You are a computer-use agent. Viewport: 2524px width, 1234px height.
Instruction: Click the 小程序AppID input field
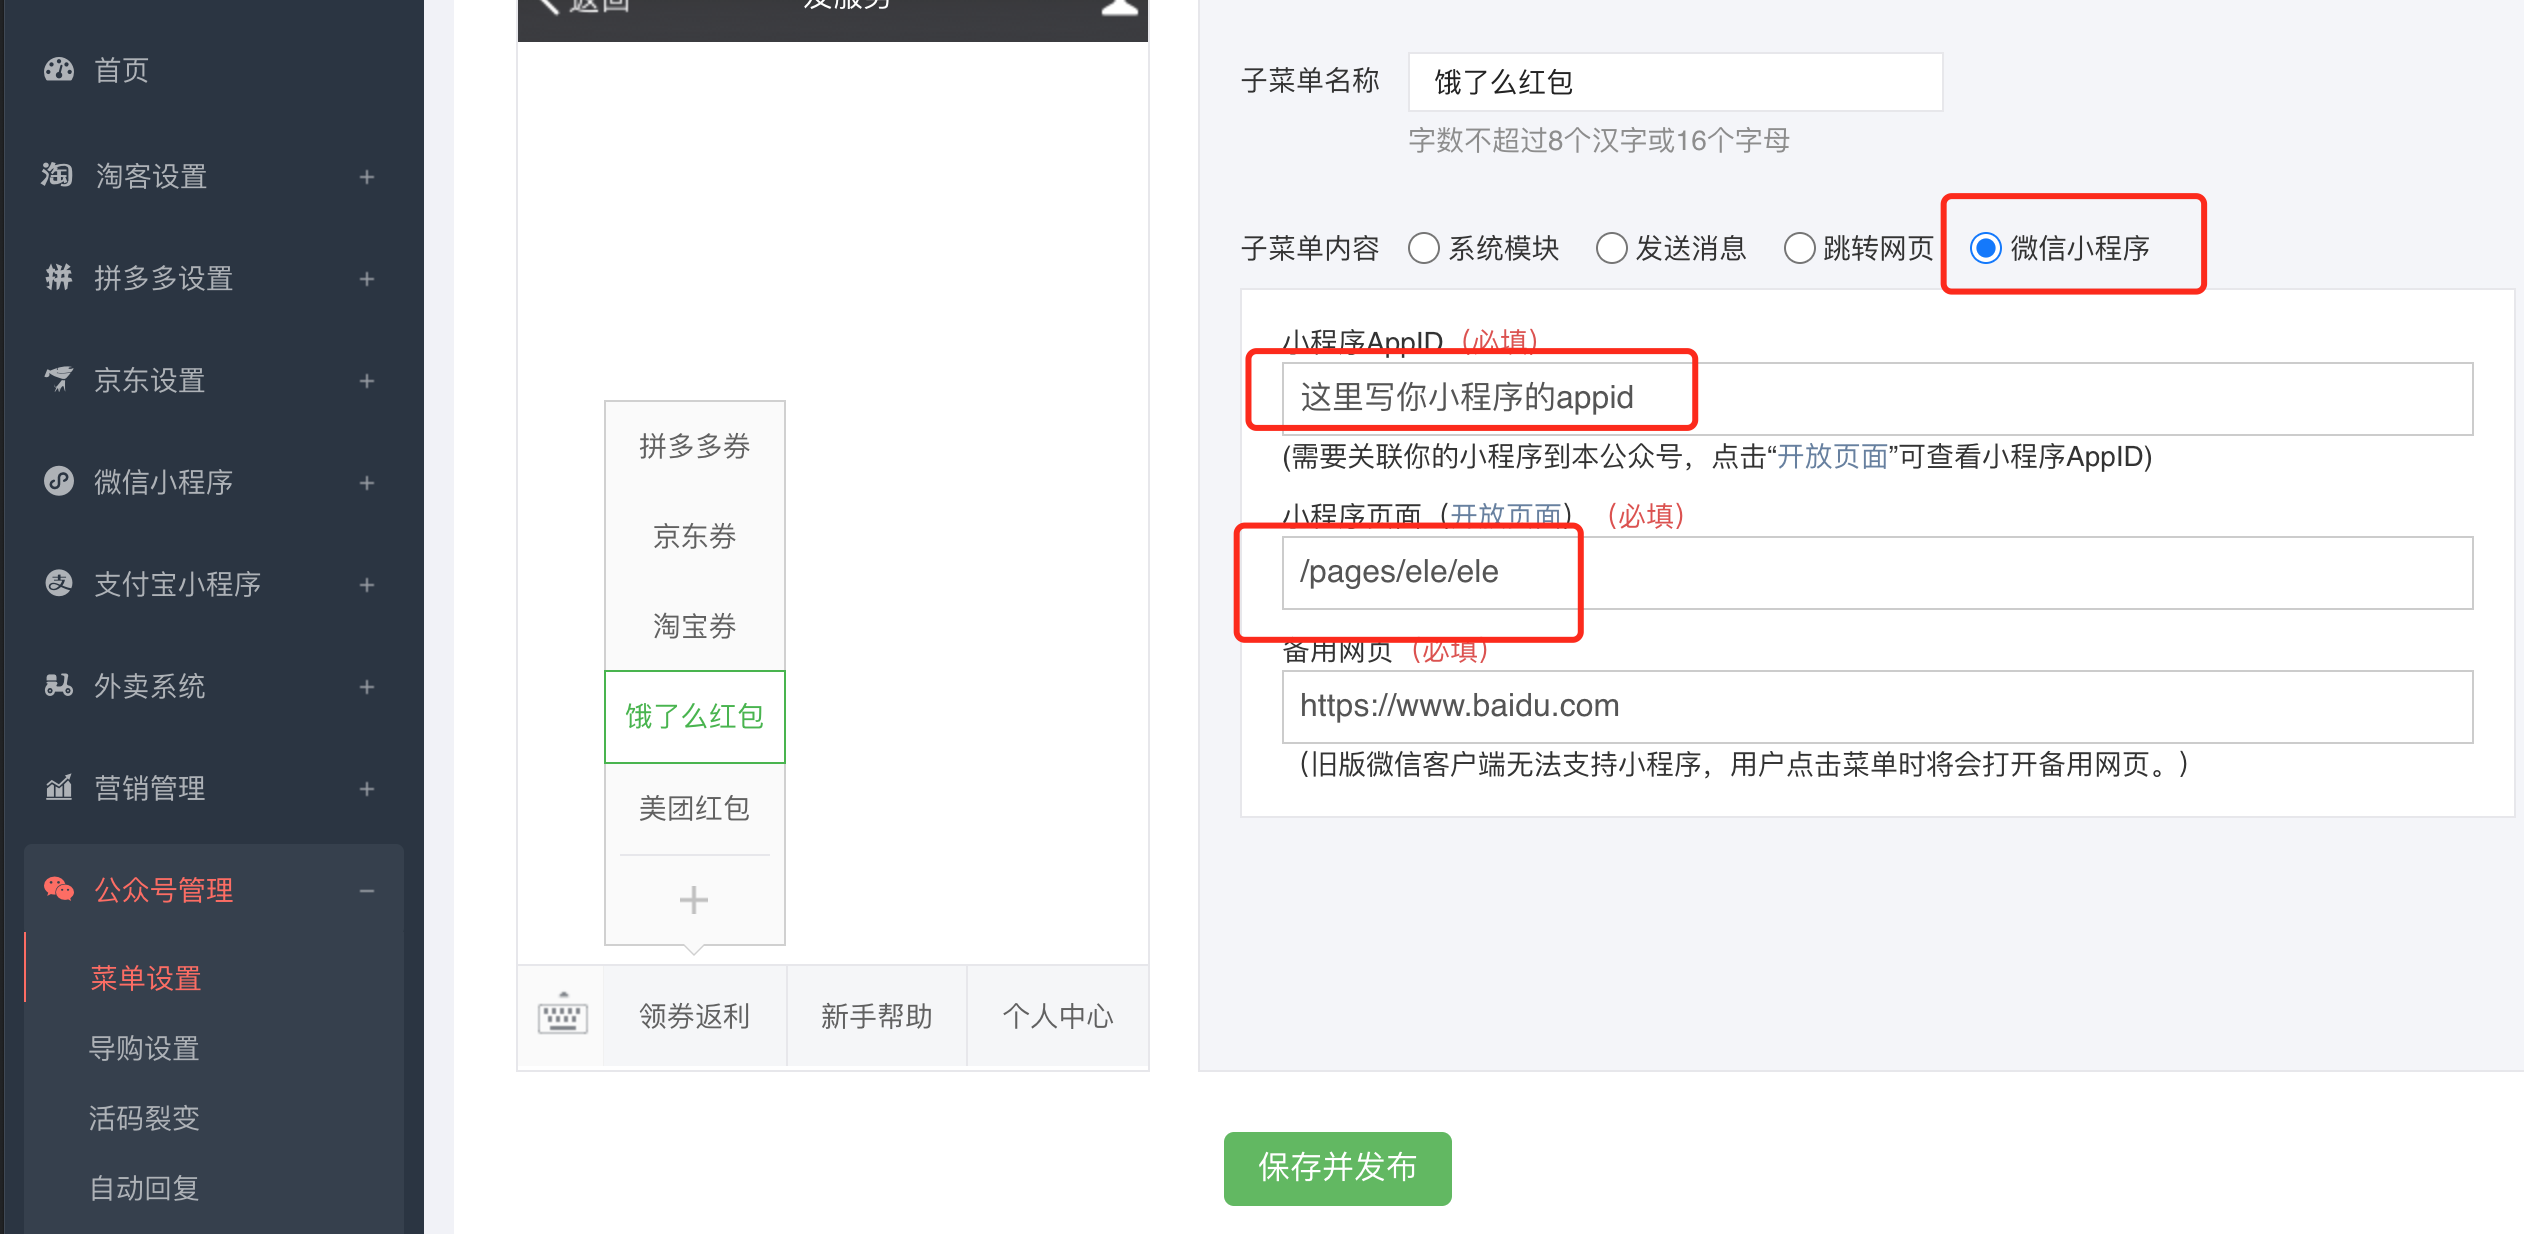[x=1877, y=398]
